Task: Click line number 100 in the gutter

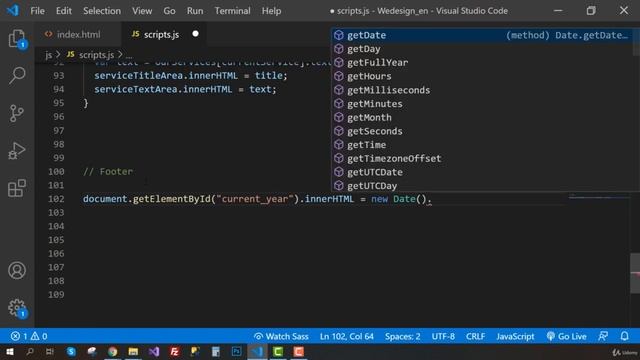Action: point(56,172)
